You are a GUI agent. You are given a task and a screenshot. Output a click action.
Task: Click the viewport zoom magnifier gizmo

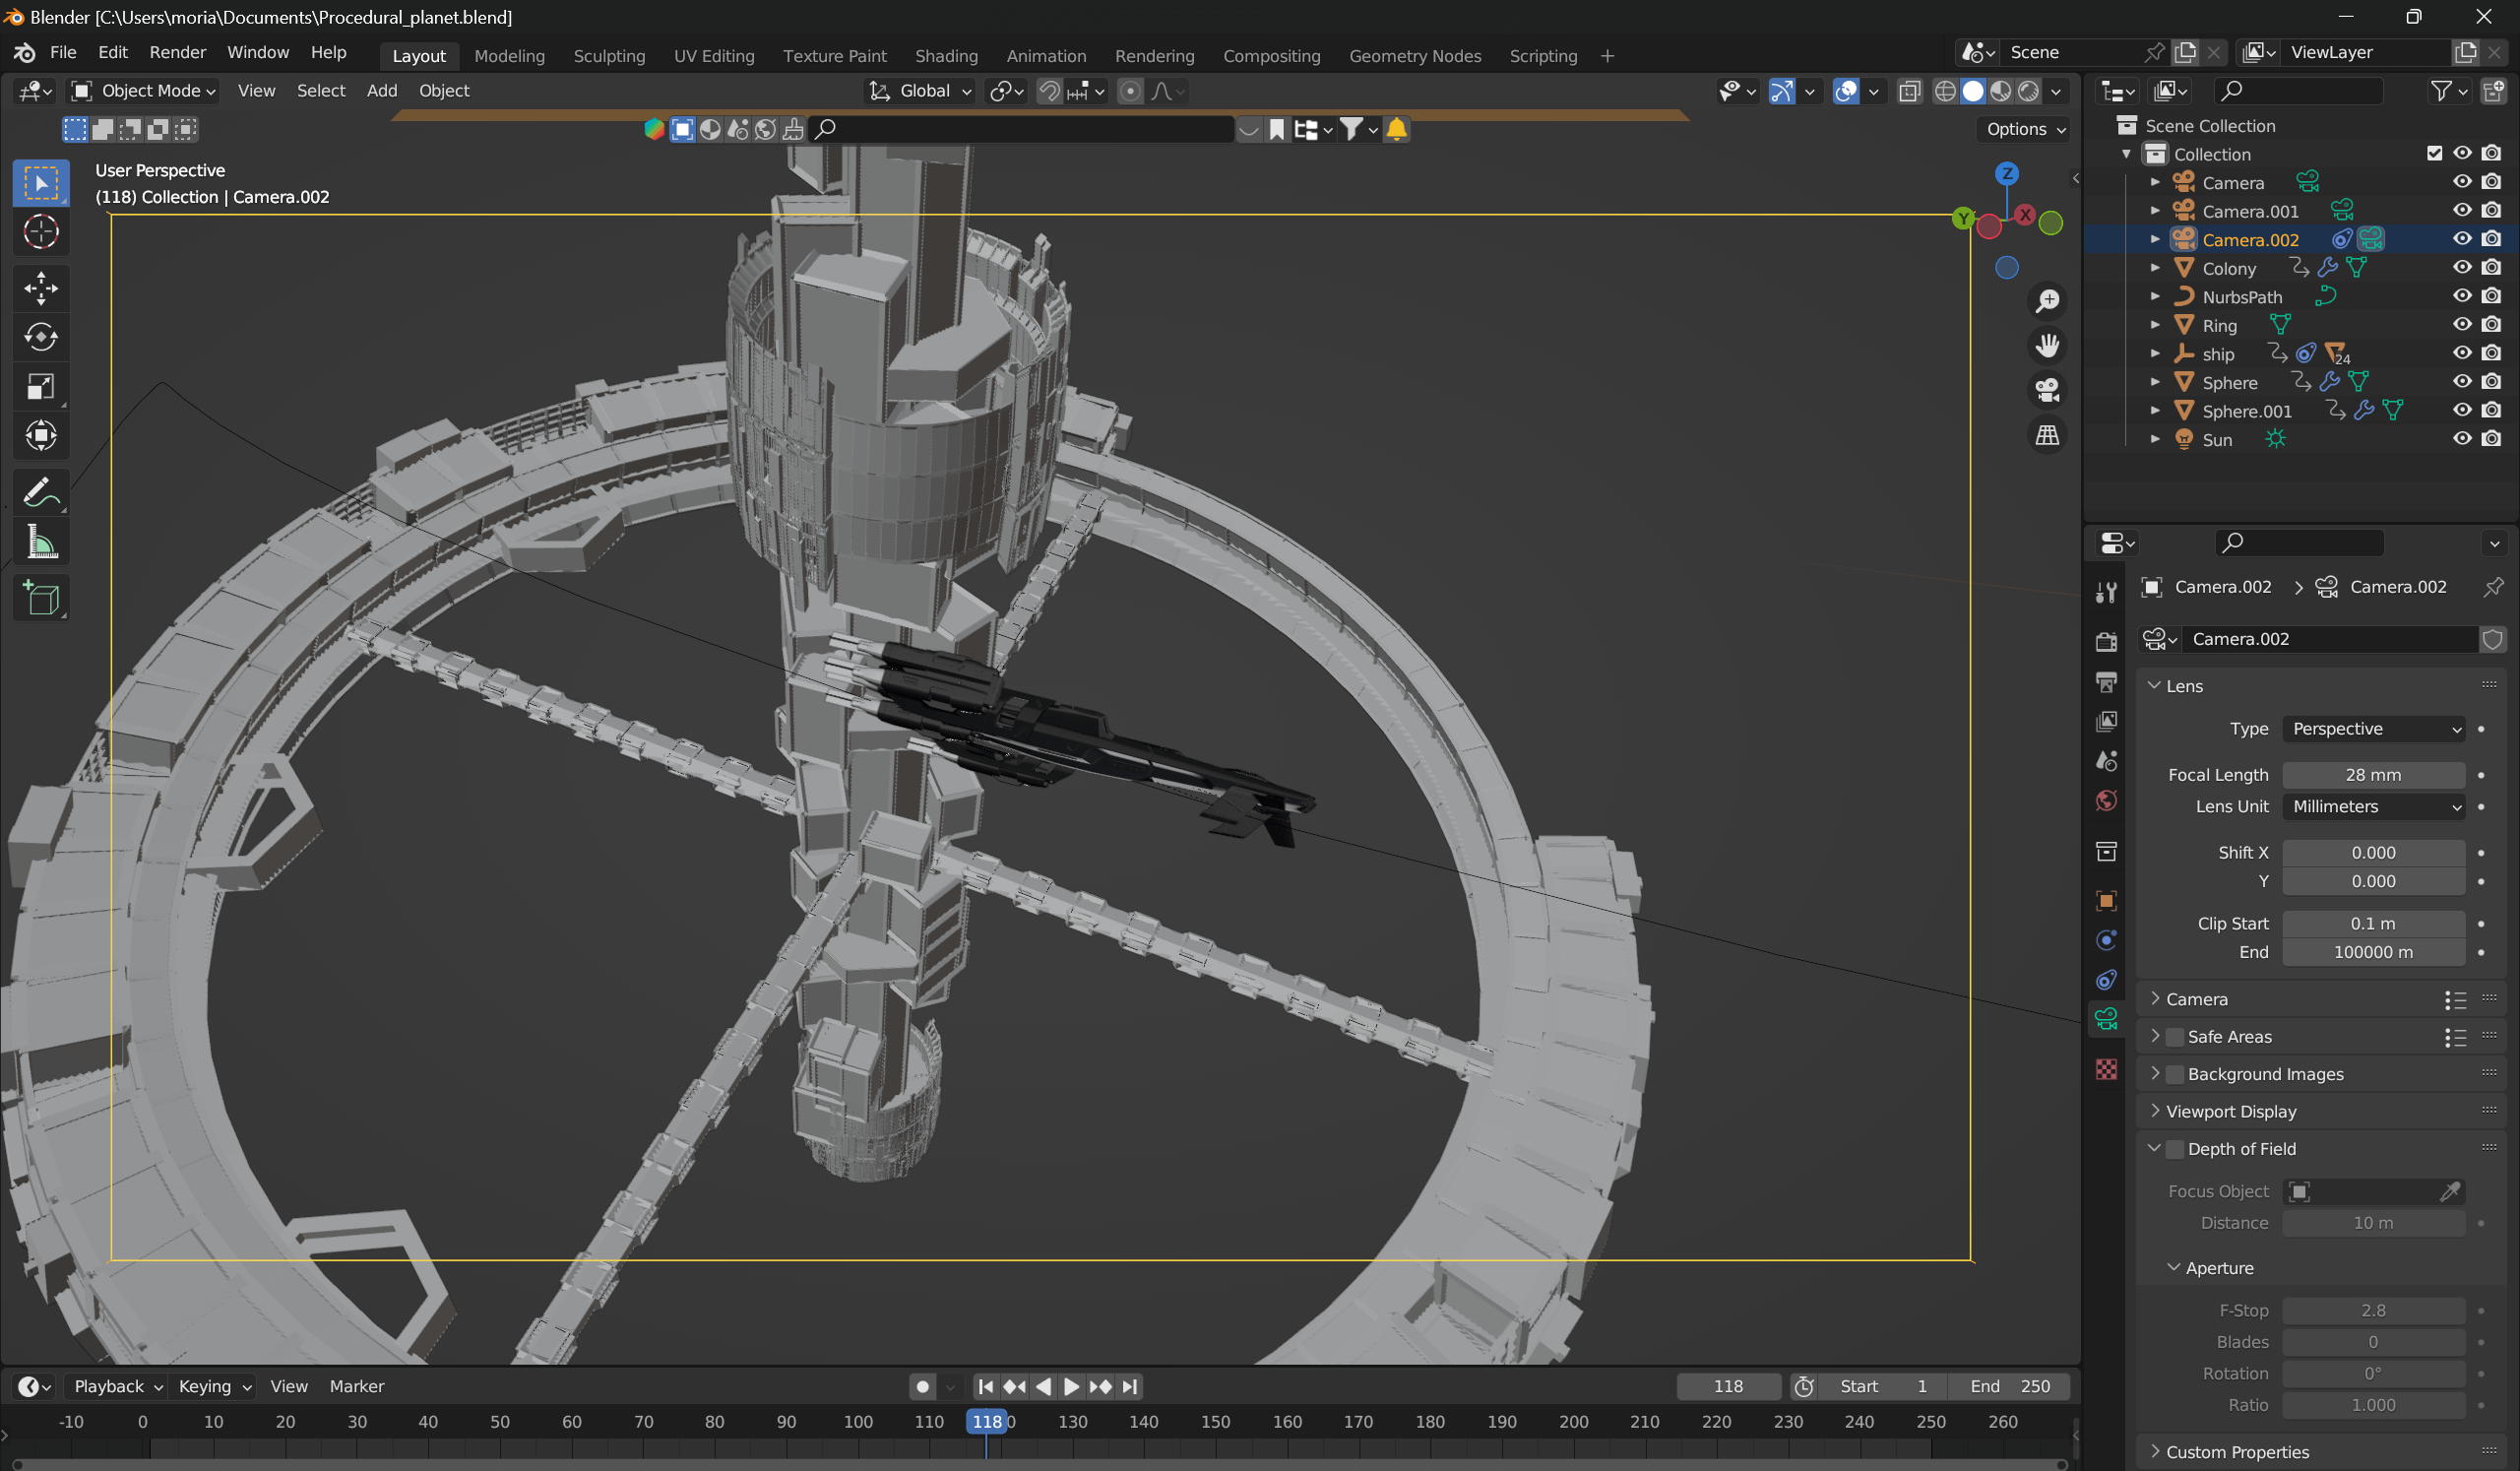(2047, 300)
